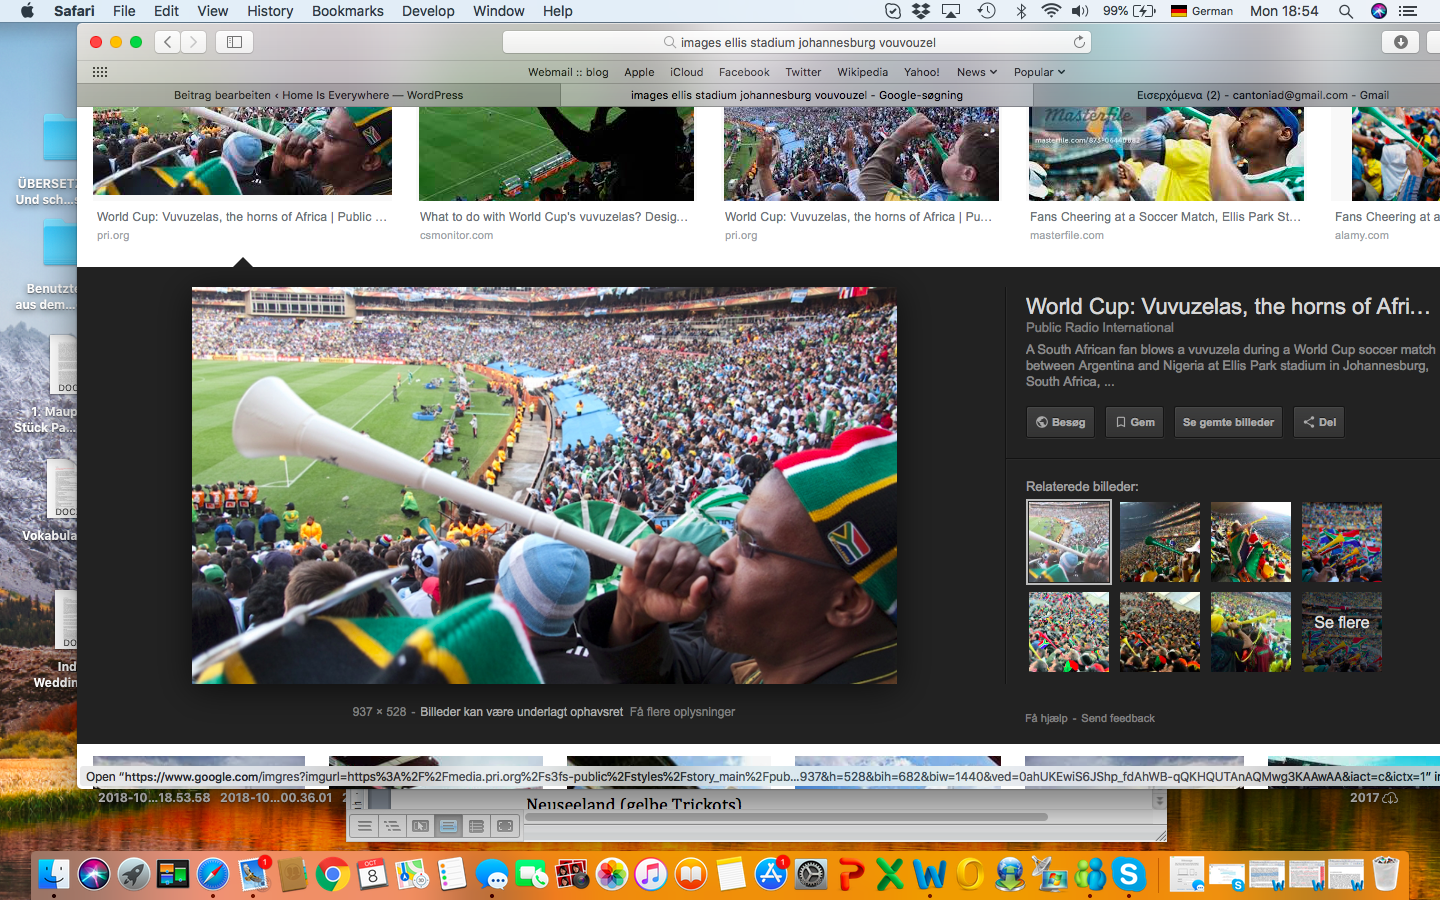Open the Trash in the Dock
The width and height of the screenshot is (1440, 900).
click(x=1385, y=875)
